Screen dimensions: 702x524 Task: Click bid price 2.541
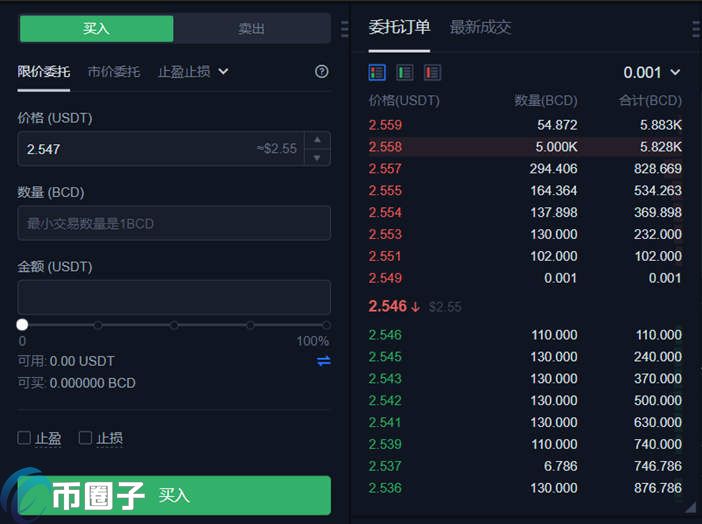pyautogui.click(x=385, y=422)
